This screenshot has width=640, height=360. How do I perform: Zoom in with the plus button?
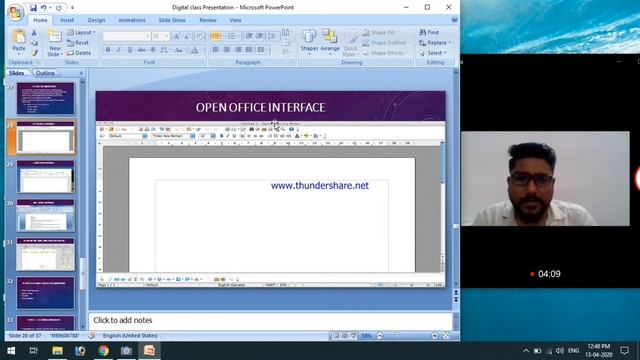coord(435,336)
